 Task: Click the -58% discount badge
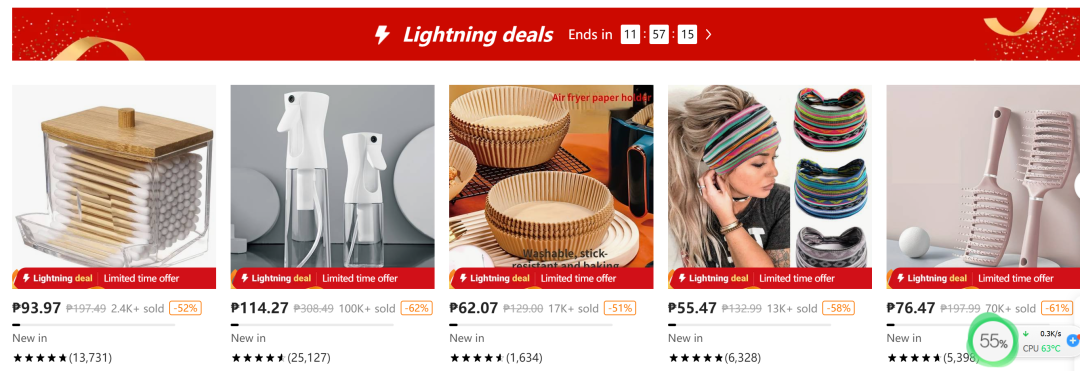(839, 308)
